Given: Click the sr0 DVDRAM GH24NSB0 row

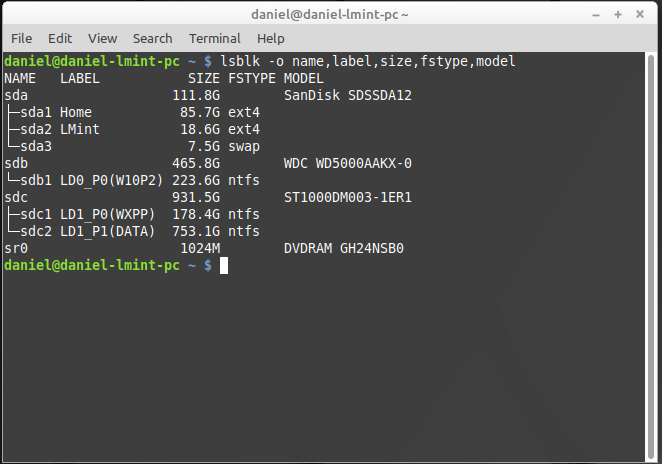Looking at the screenshot, I should point(204,248).
